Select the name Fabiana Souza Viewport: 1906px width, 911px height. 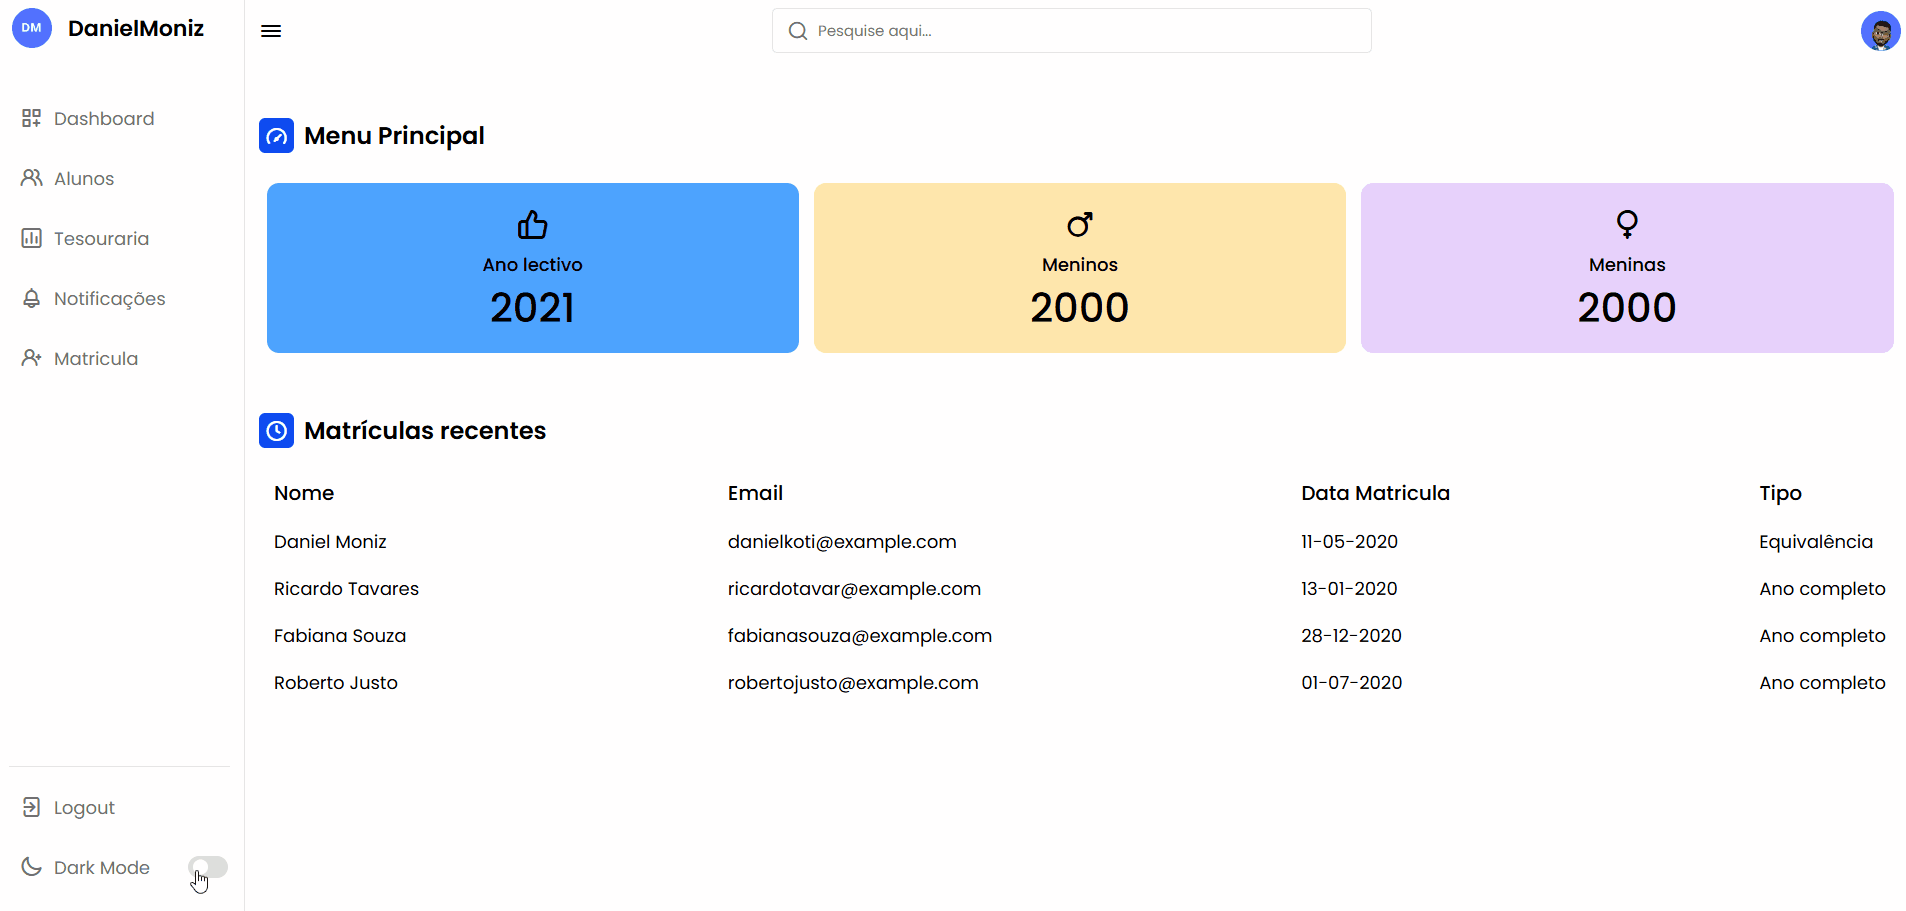coord(340,635)
